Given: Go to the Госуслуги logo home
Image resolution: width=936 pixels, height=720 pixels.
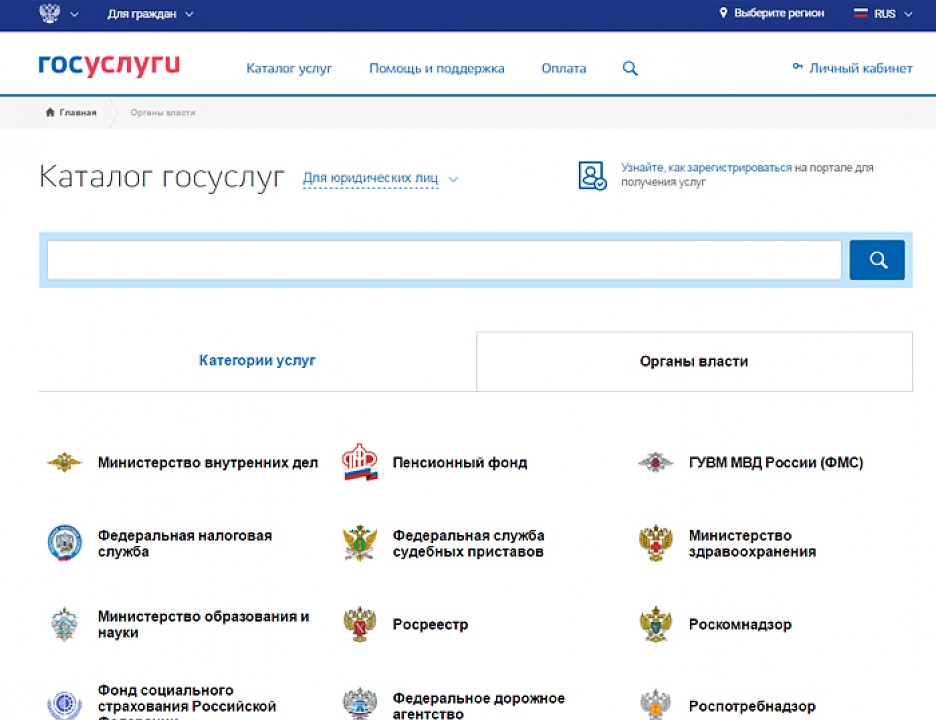Looking at the screenshot, I should click(109, 64).
